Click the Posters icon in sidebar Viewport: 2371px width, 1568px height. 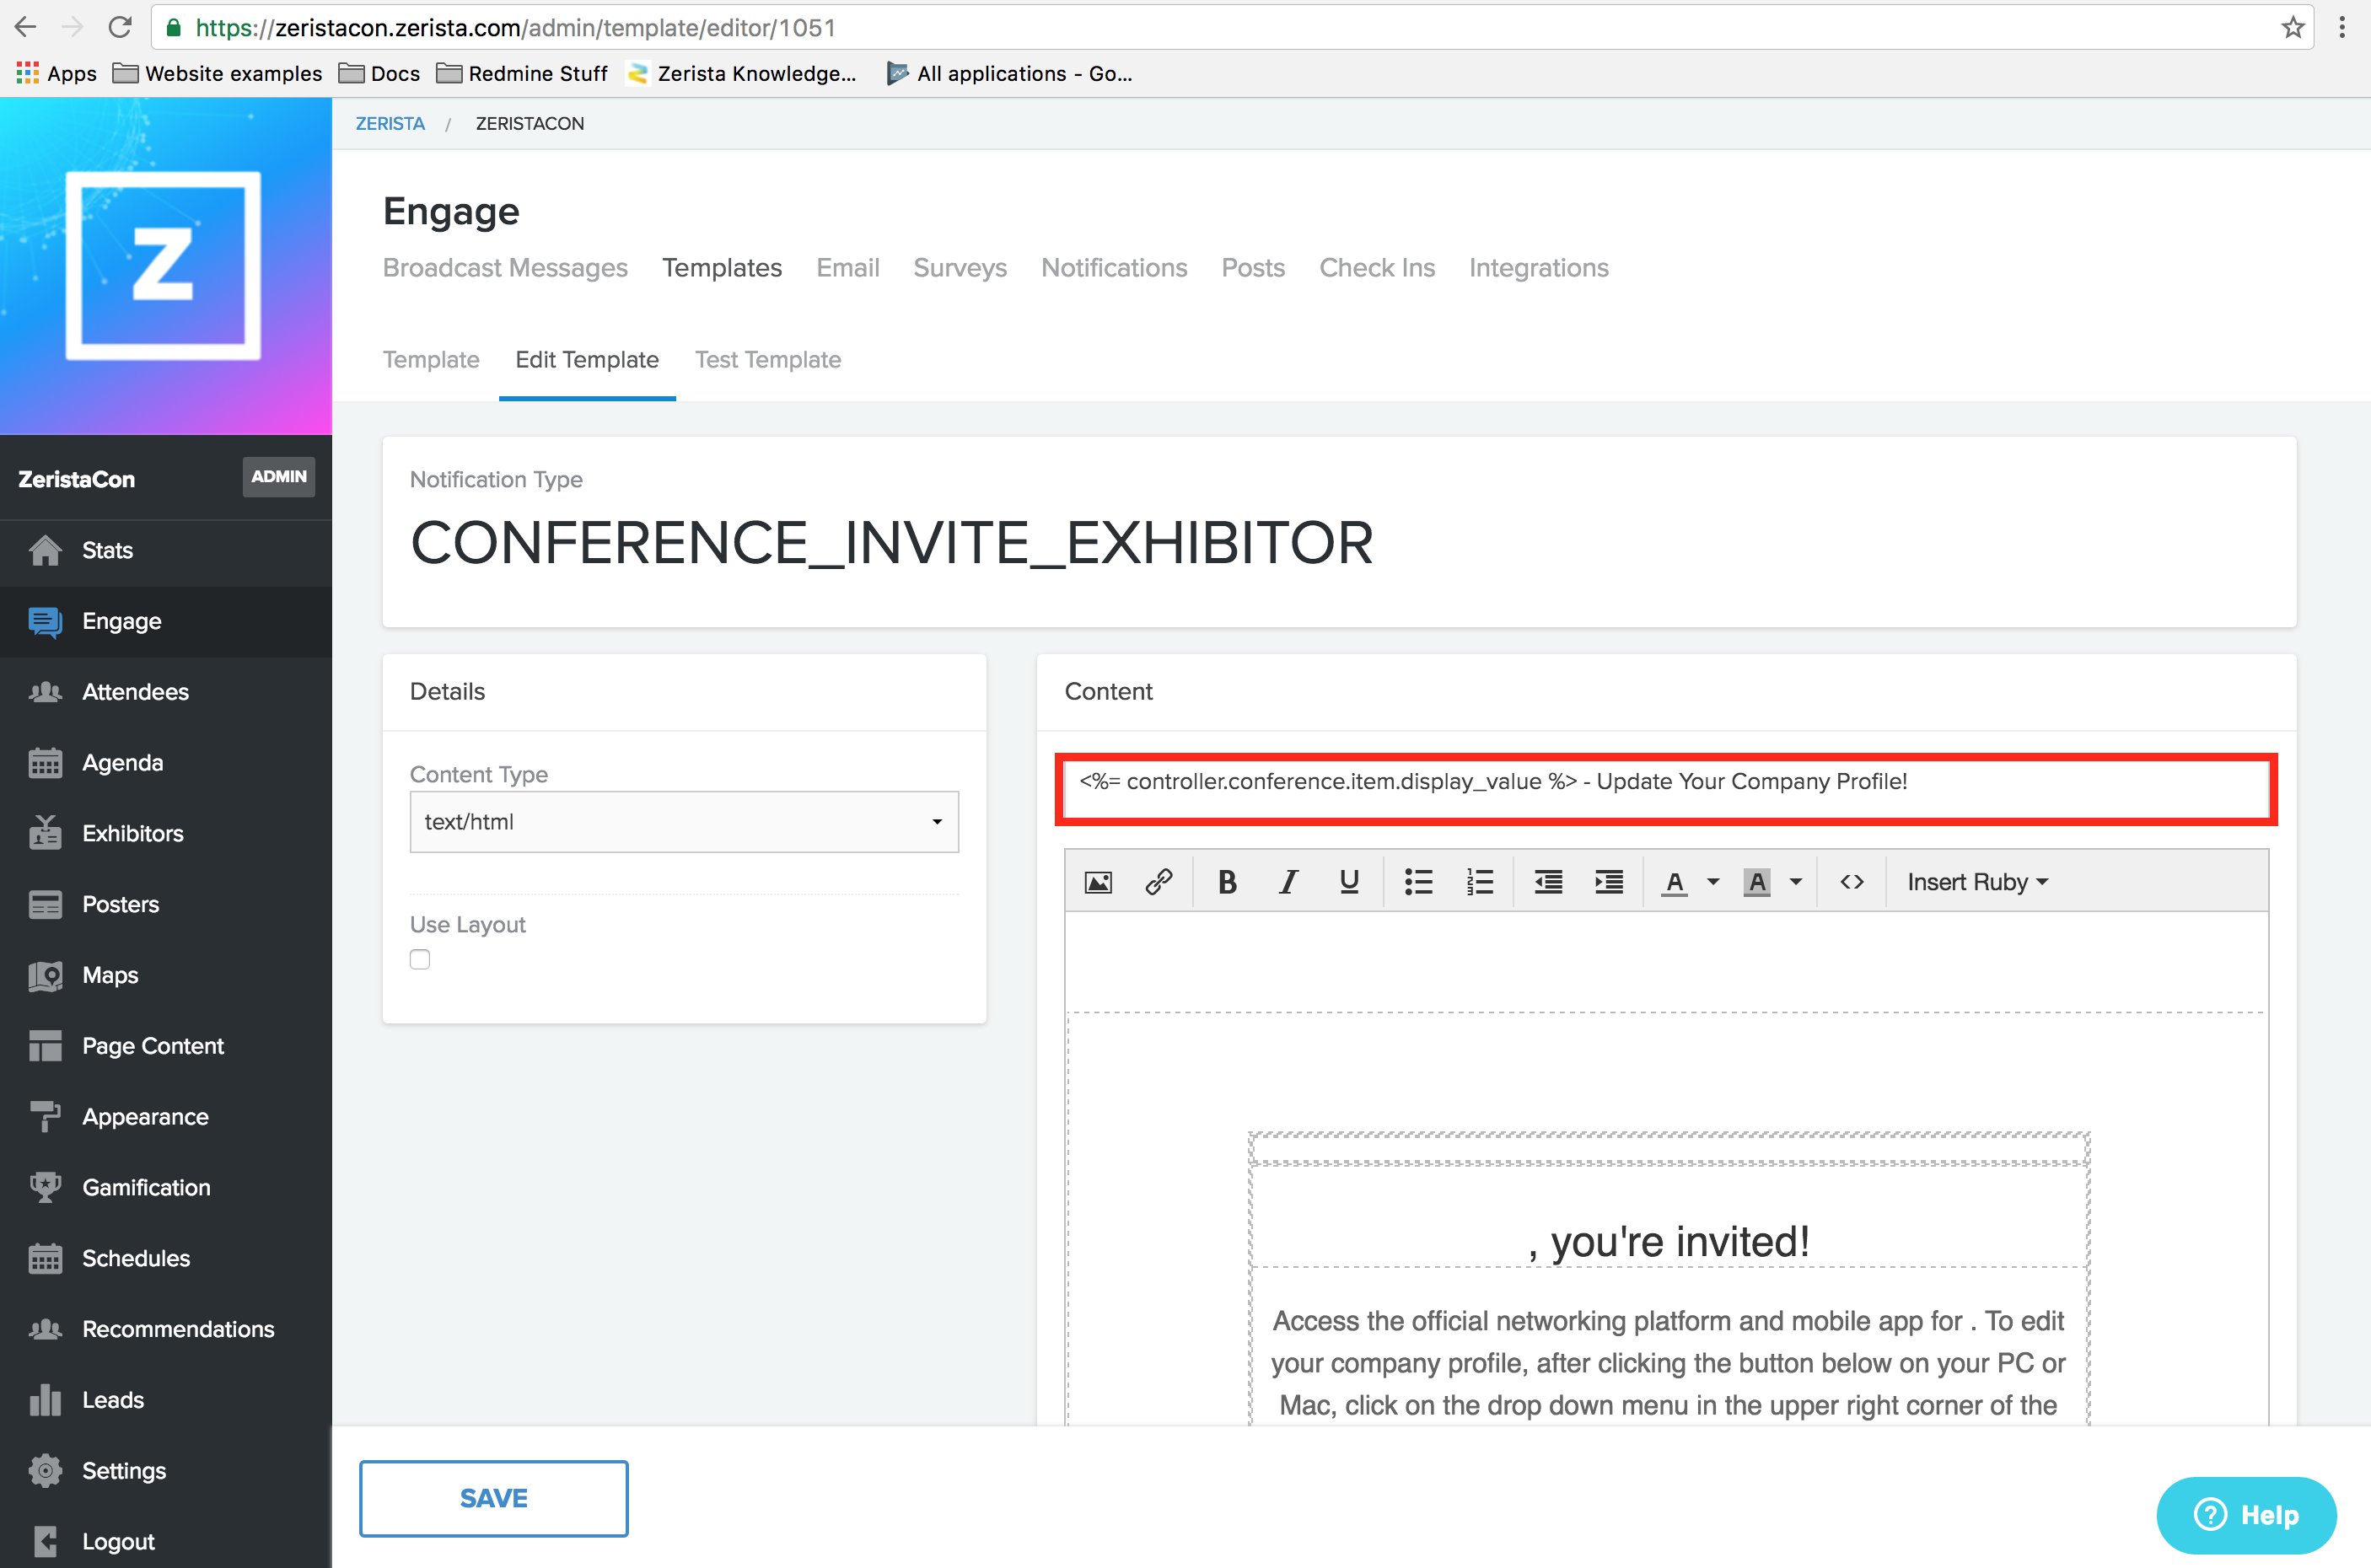click(x=45, y=904)
